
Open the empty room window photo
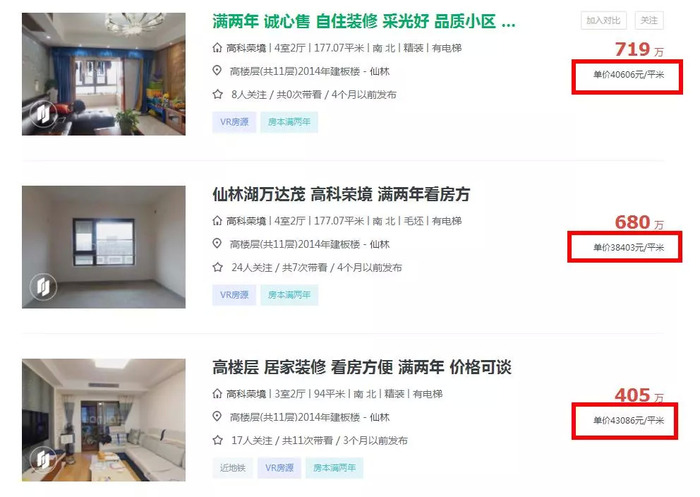[x=104, y=247]
